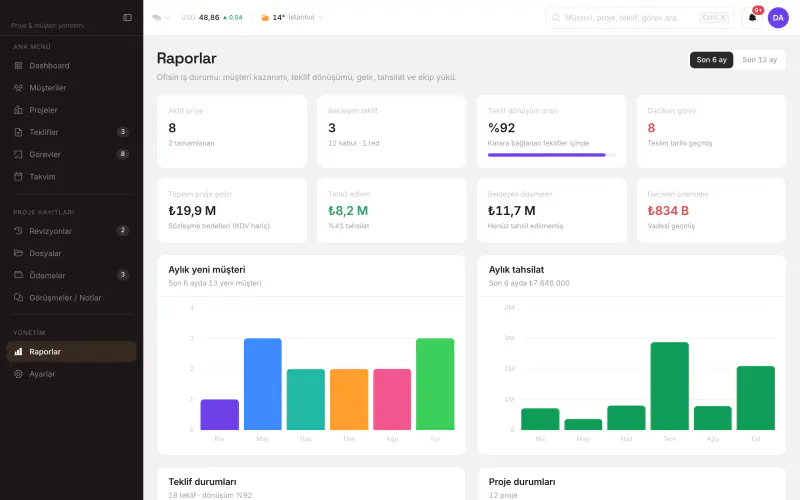
Task: Open Görüşmeler / Notlar in the sidebar
Action: point(71,297)
